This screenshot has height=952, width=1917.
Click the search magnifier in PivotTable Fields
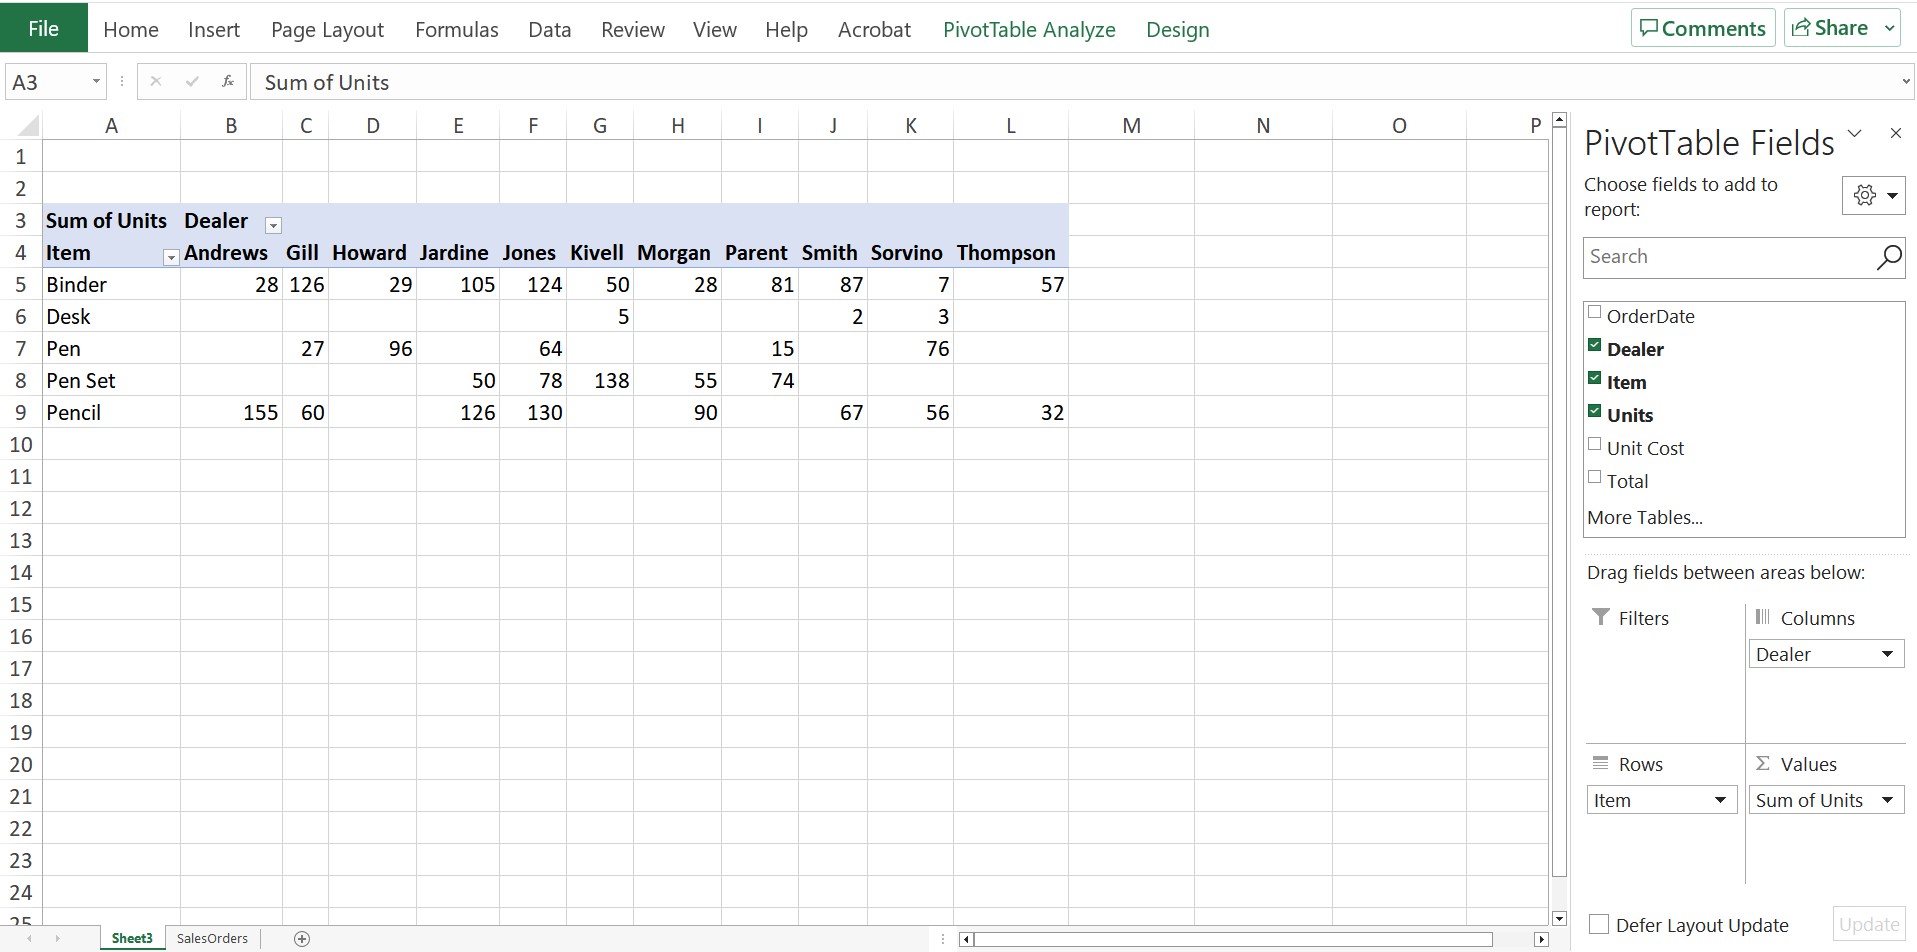(x=1889, y=257)
